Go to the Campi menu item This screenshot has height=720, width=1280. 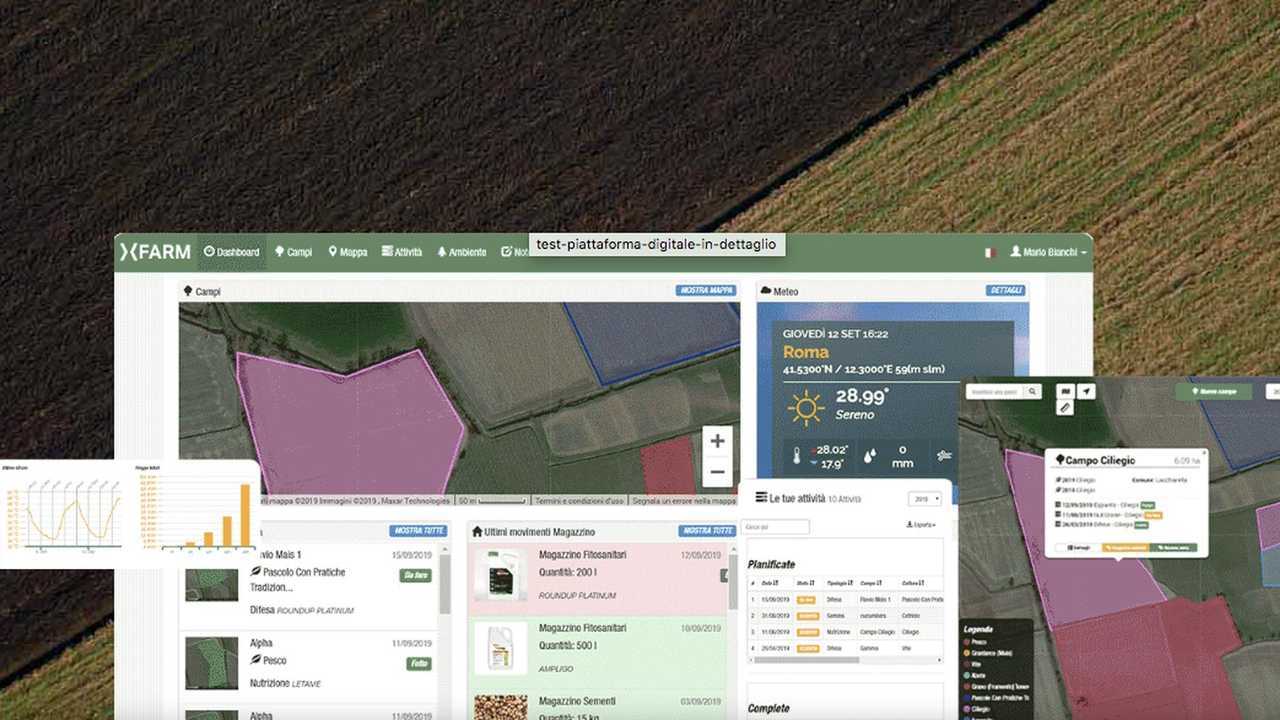(294, 252)
